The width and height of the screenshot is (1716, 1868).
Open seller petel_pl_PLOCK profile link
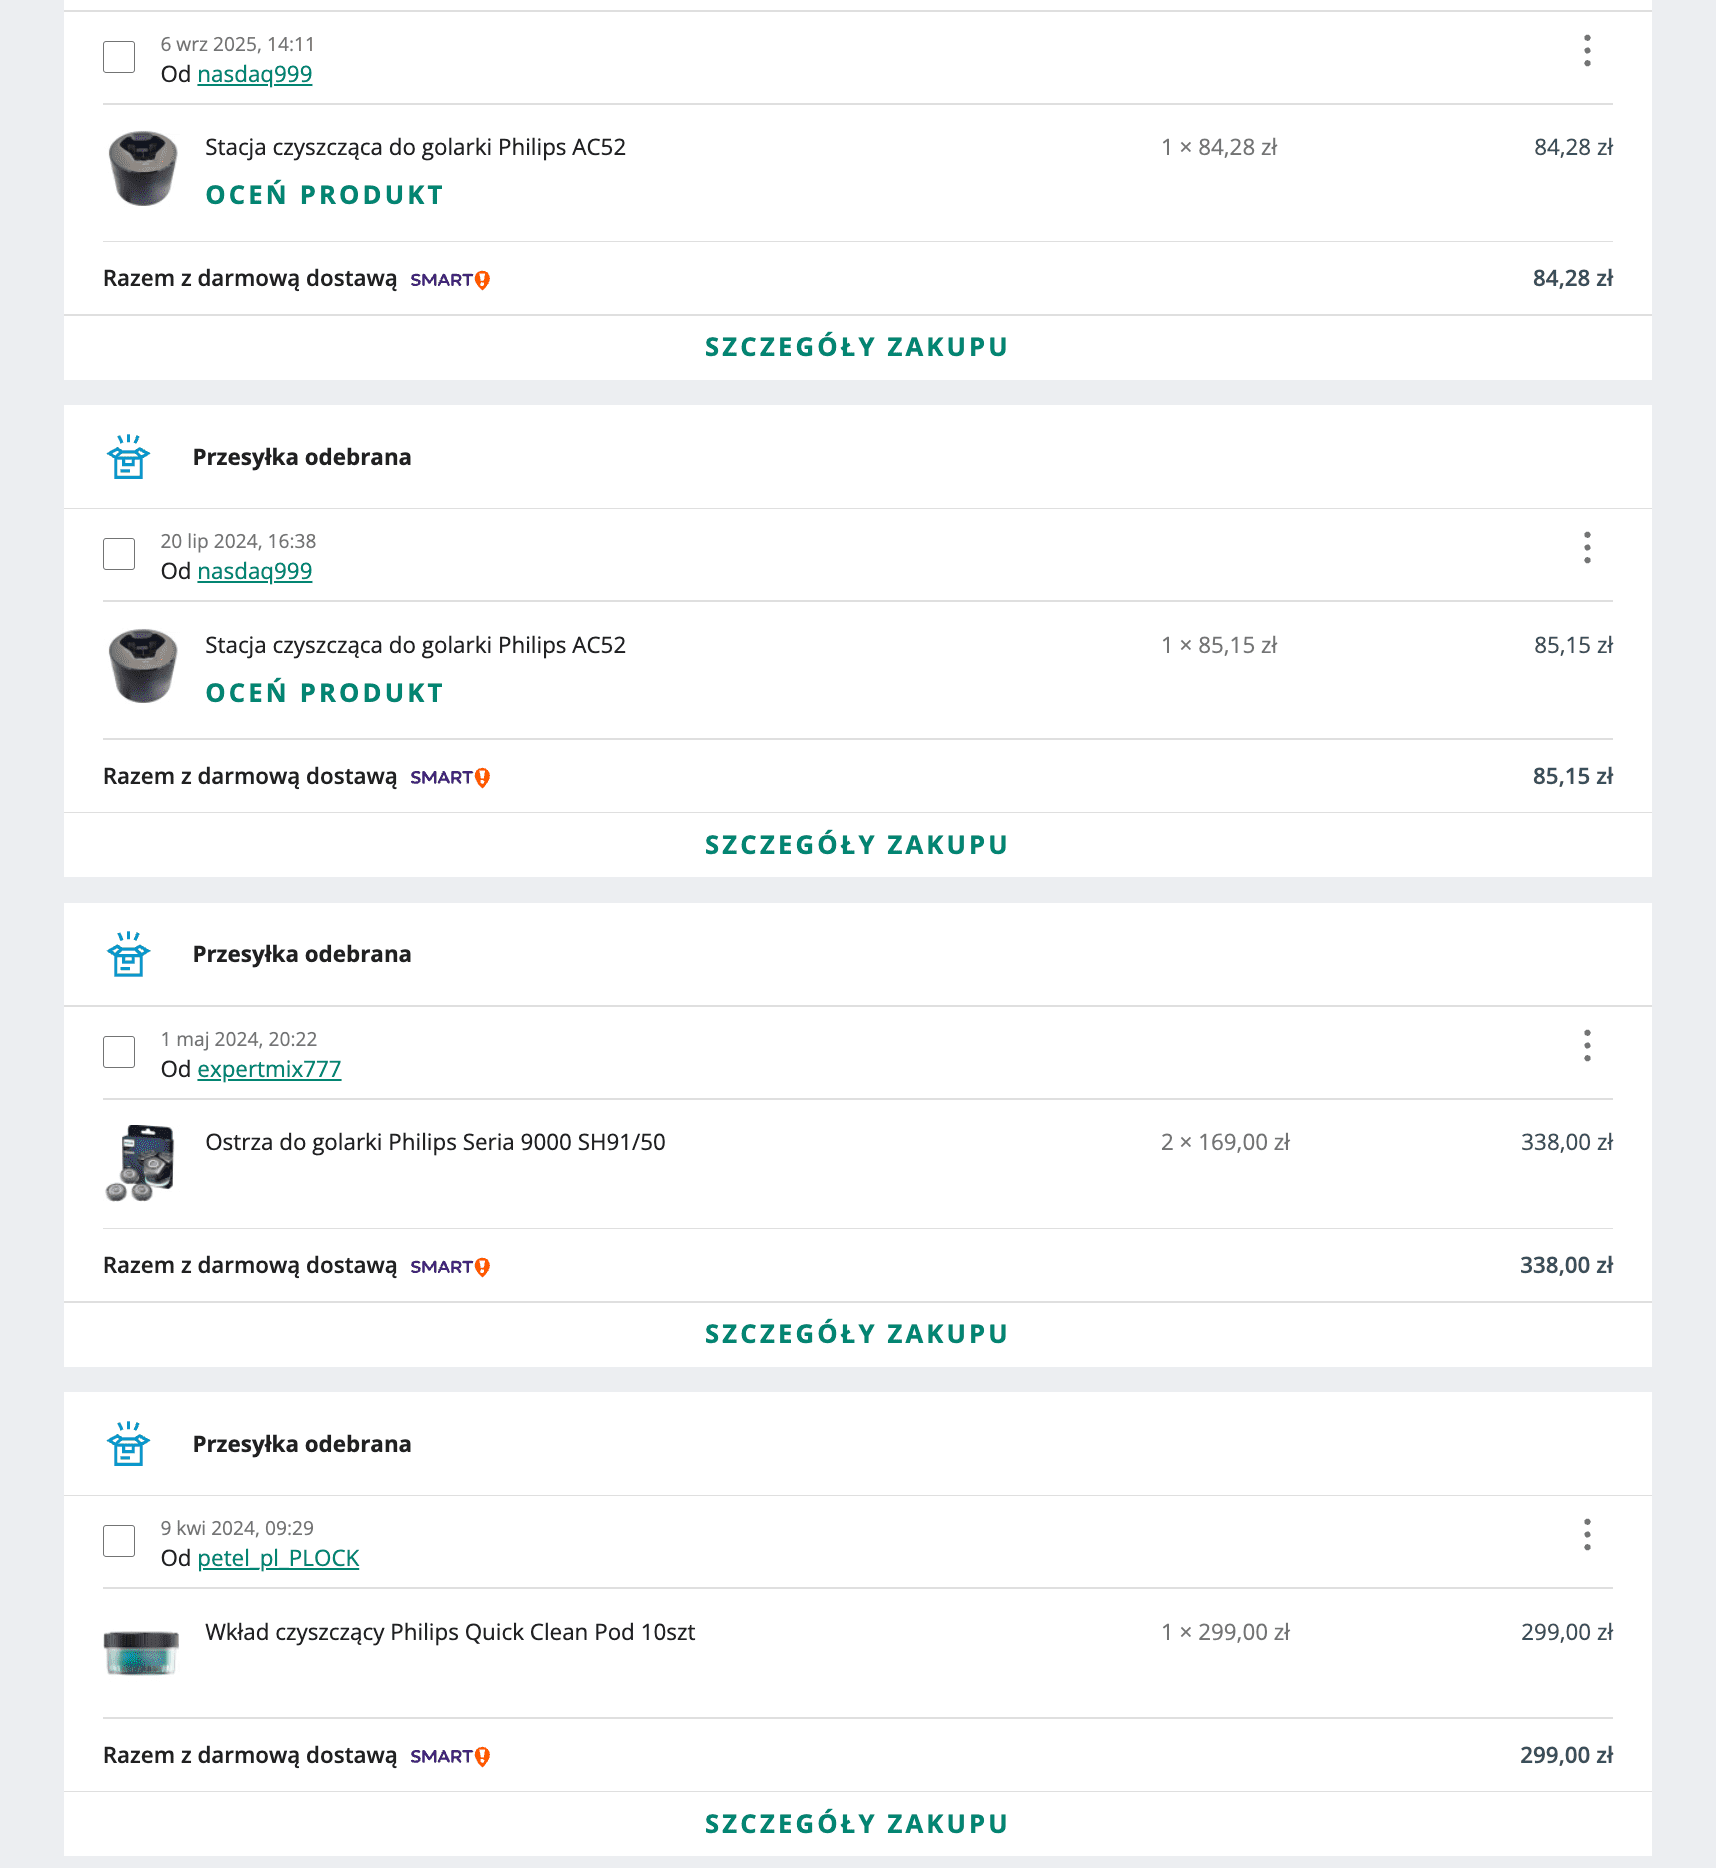pos(278,1558)
